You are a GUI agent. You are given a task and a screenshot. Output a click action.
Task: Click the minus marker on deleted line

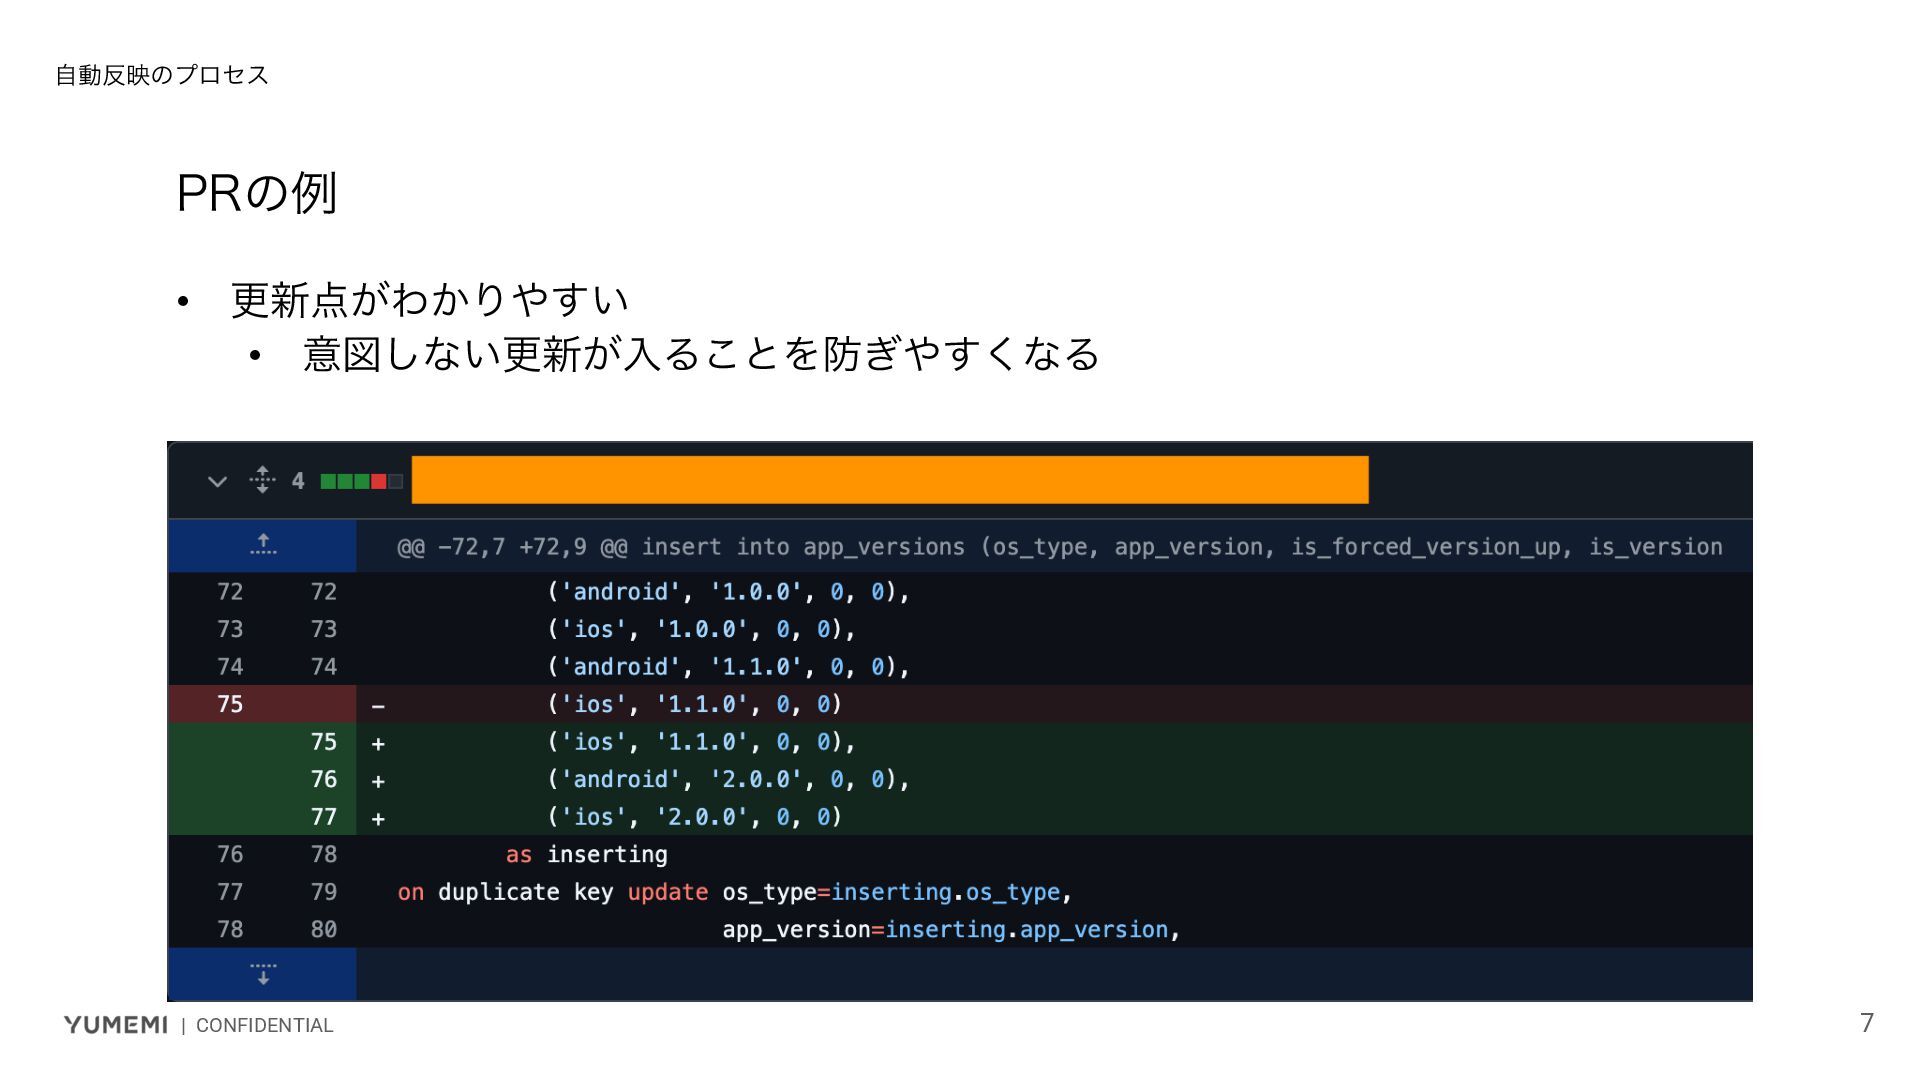pyautogui.click(x=378, y=706)
